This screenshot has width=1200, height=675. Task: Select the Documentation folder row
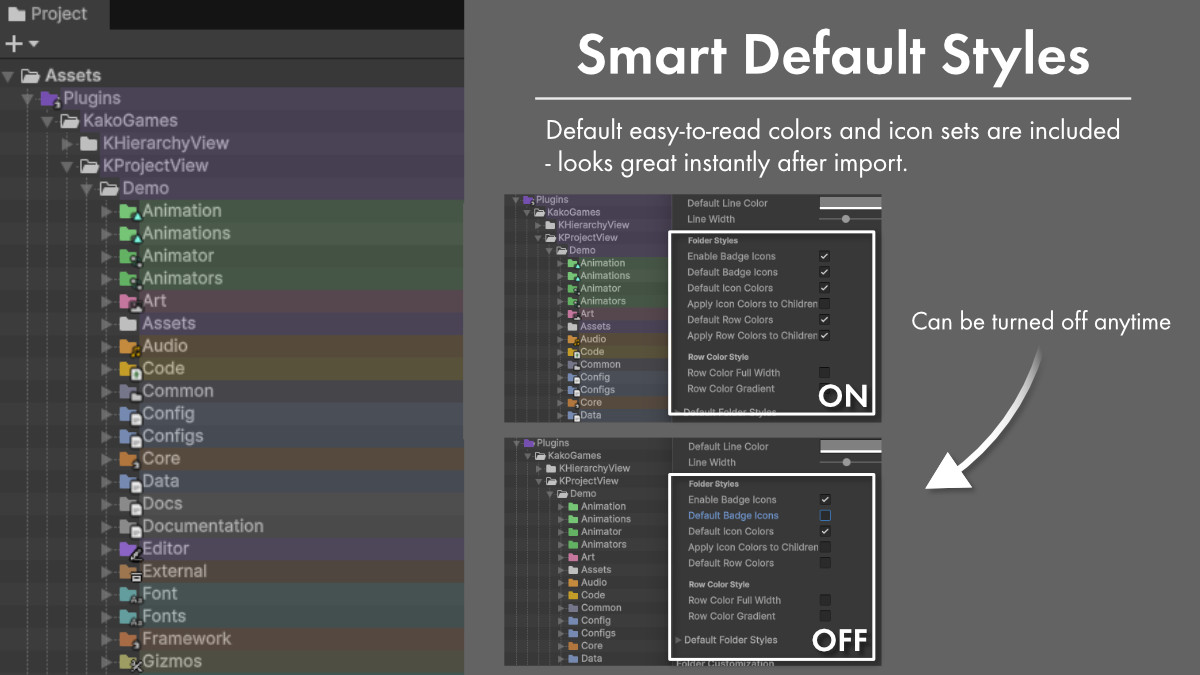(203, 526)
